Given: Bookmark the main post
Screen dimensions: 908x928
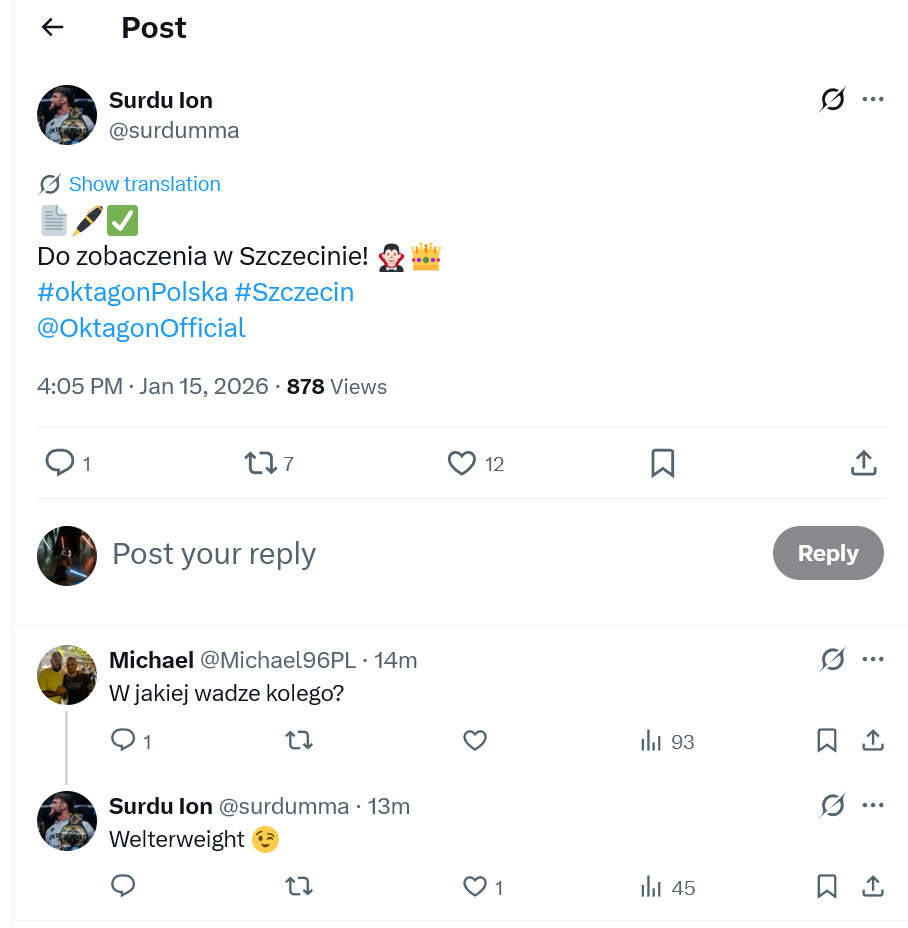Looking at the screenshot, I should pyautogui.click(x=662, y=463).
